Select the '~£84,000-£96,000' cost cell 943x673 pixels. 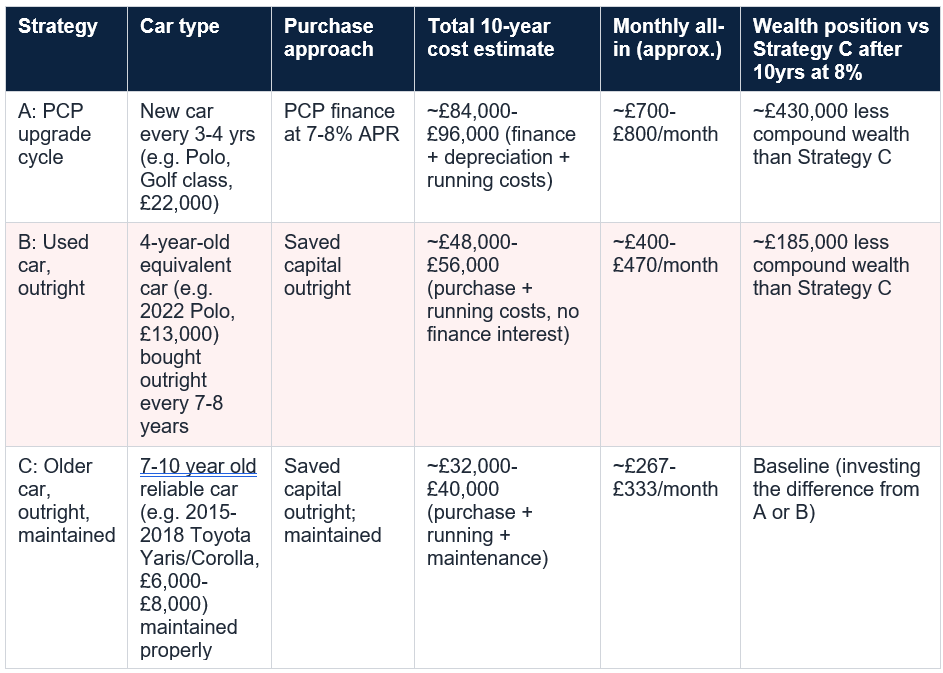click(508, 157)
